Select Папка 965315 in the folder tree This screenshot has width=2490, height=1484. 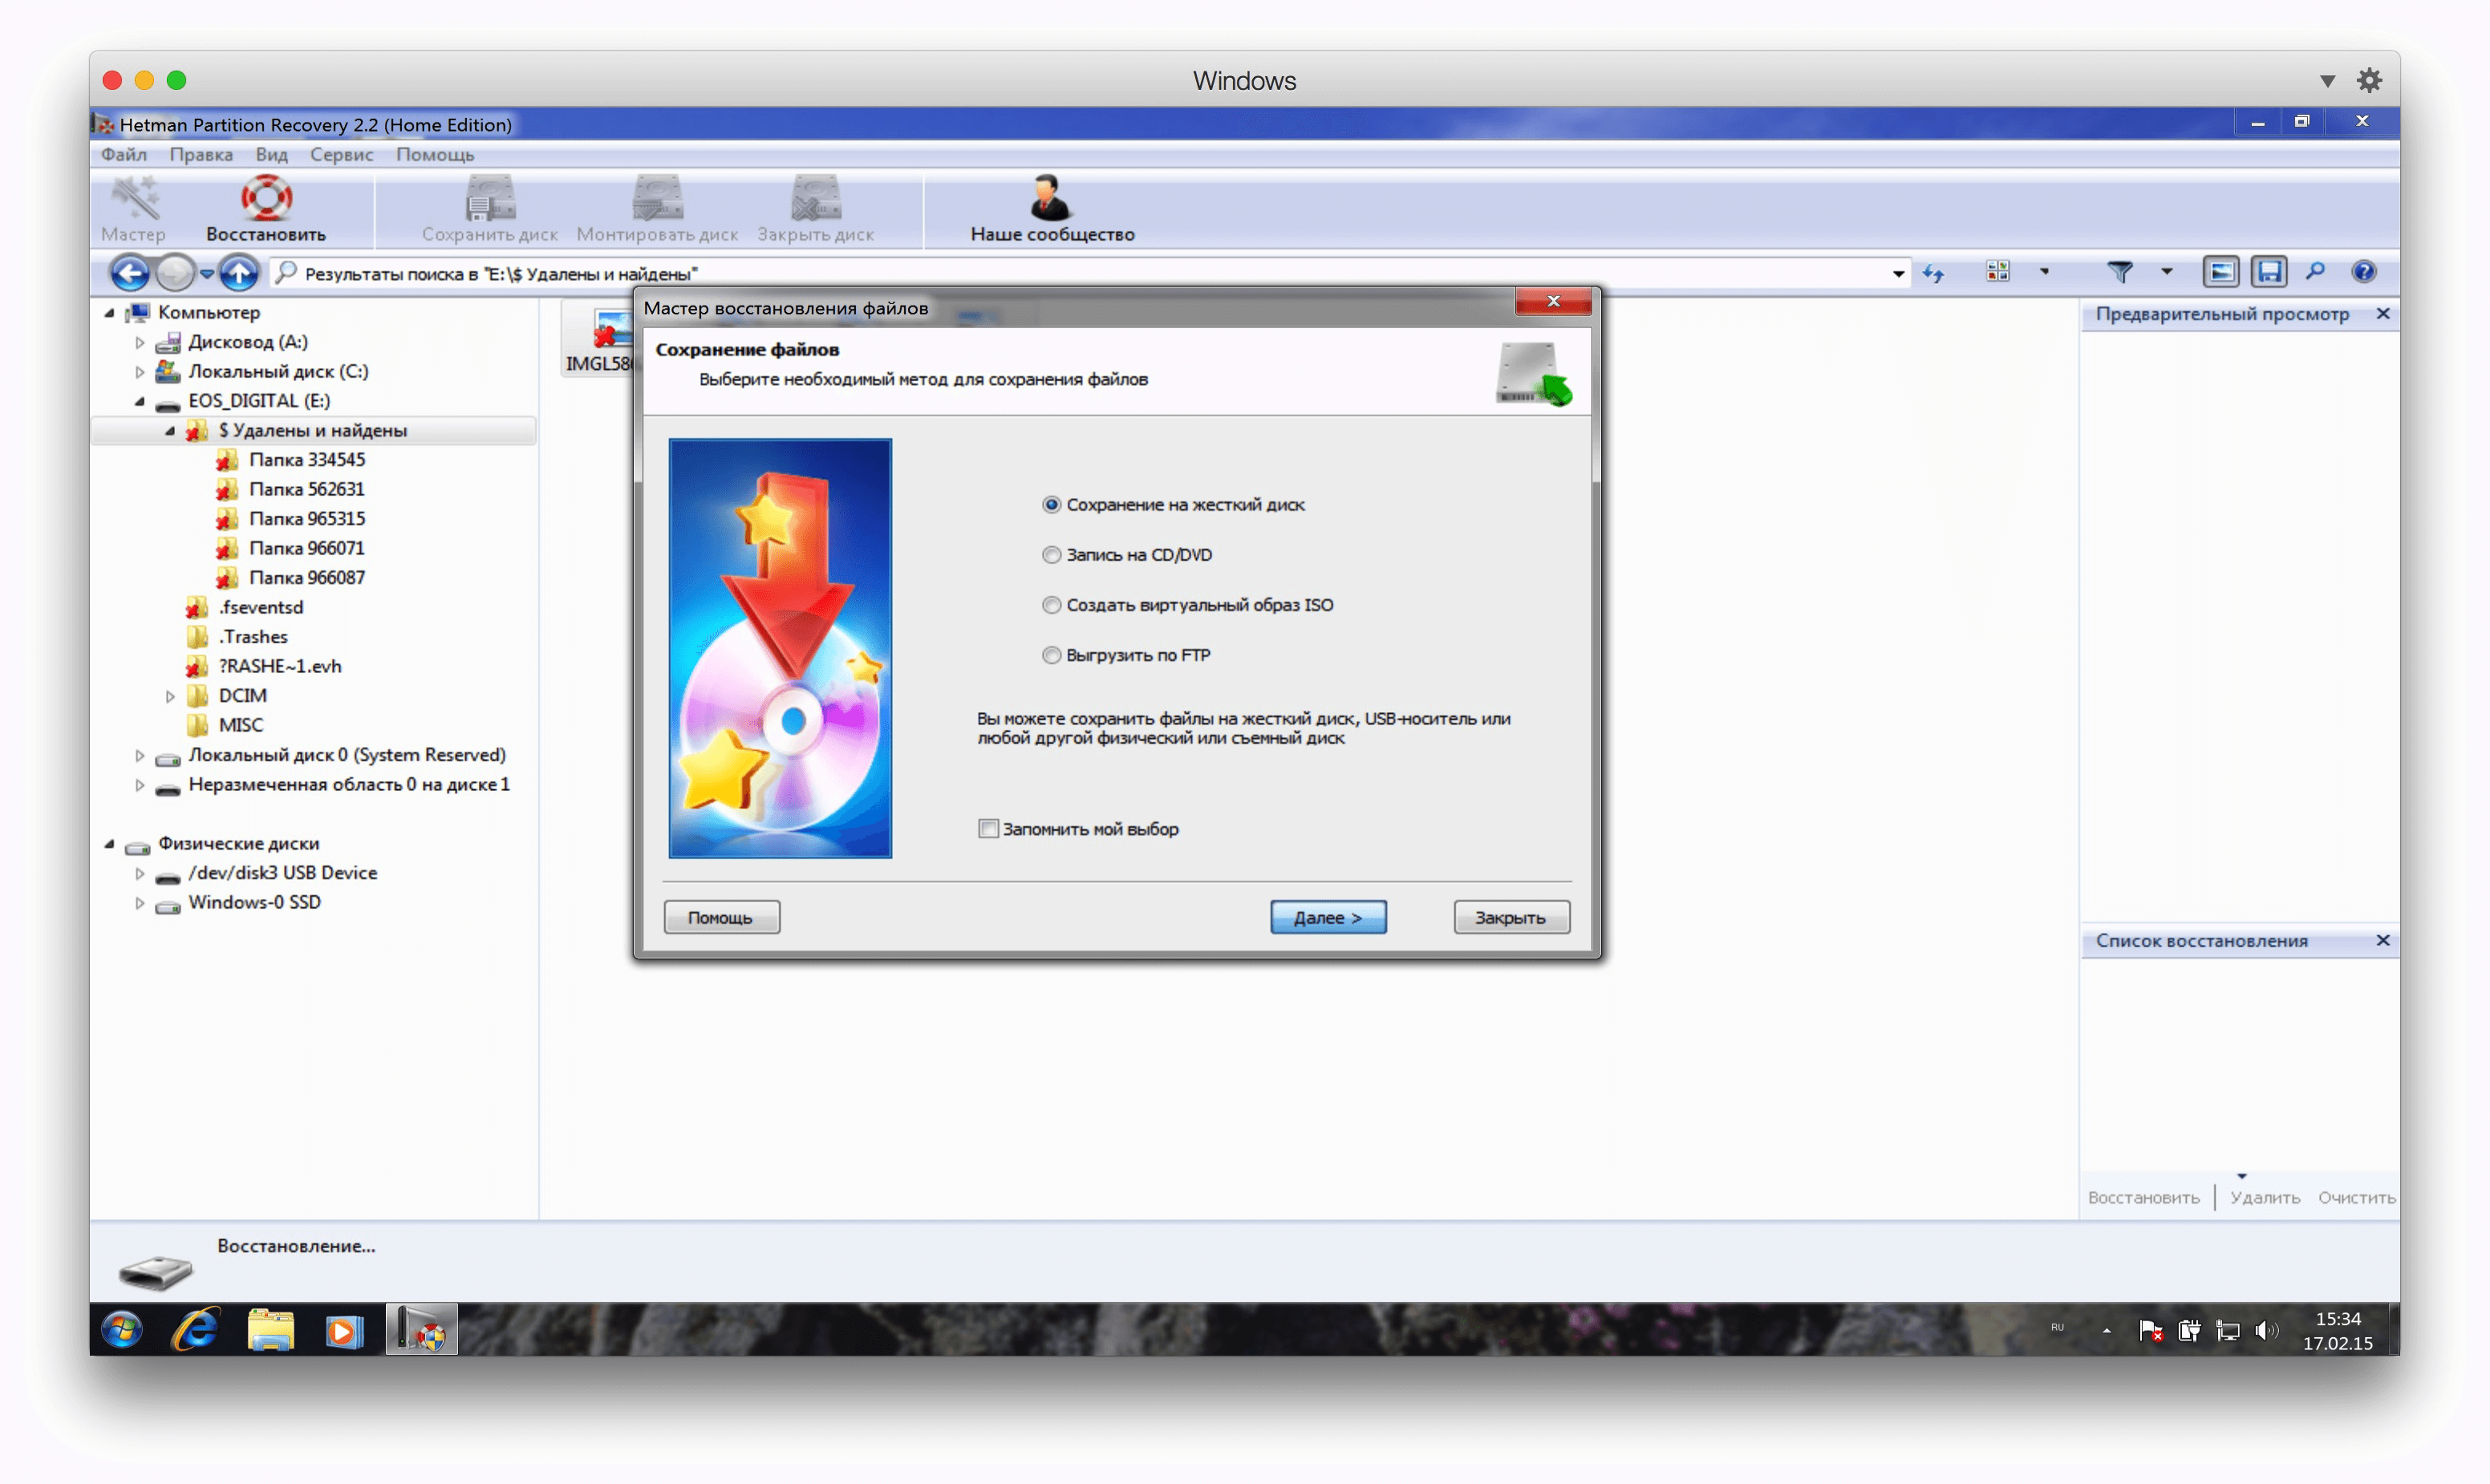coord(306,519)
